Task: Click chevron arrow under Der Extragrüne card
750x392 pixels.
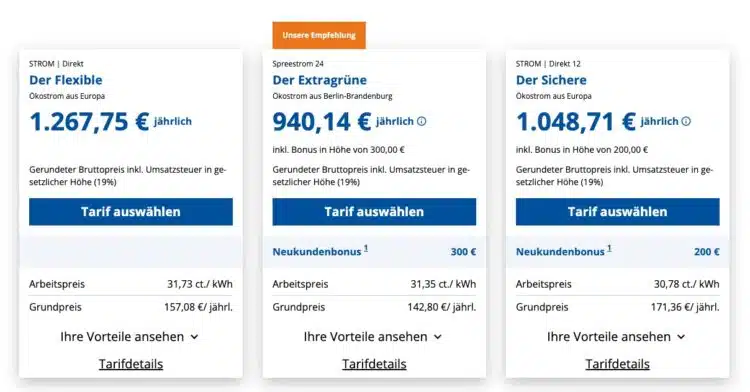Action: click(438, 337)
